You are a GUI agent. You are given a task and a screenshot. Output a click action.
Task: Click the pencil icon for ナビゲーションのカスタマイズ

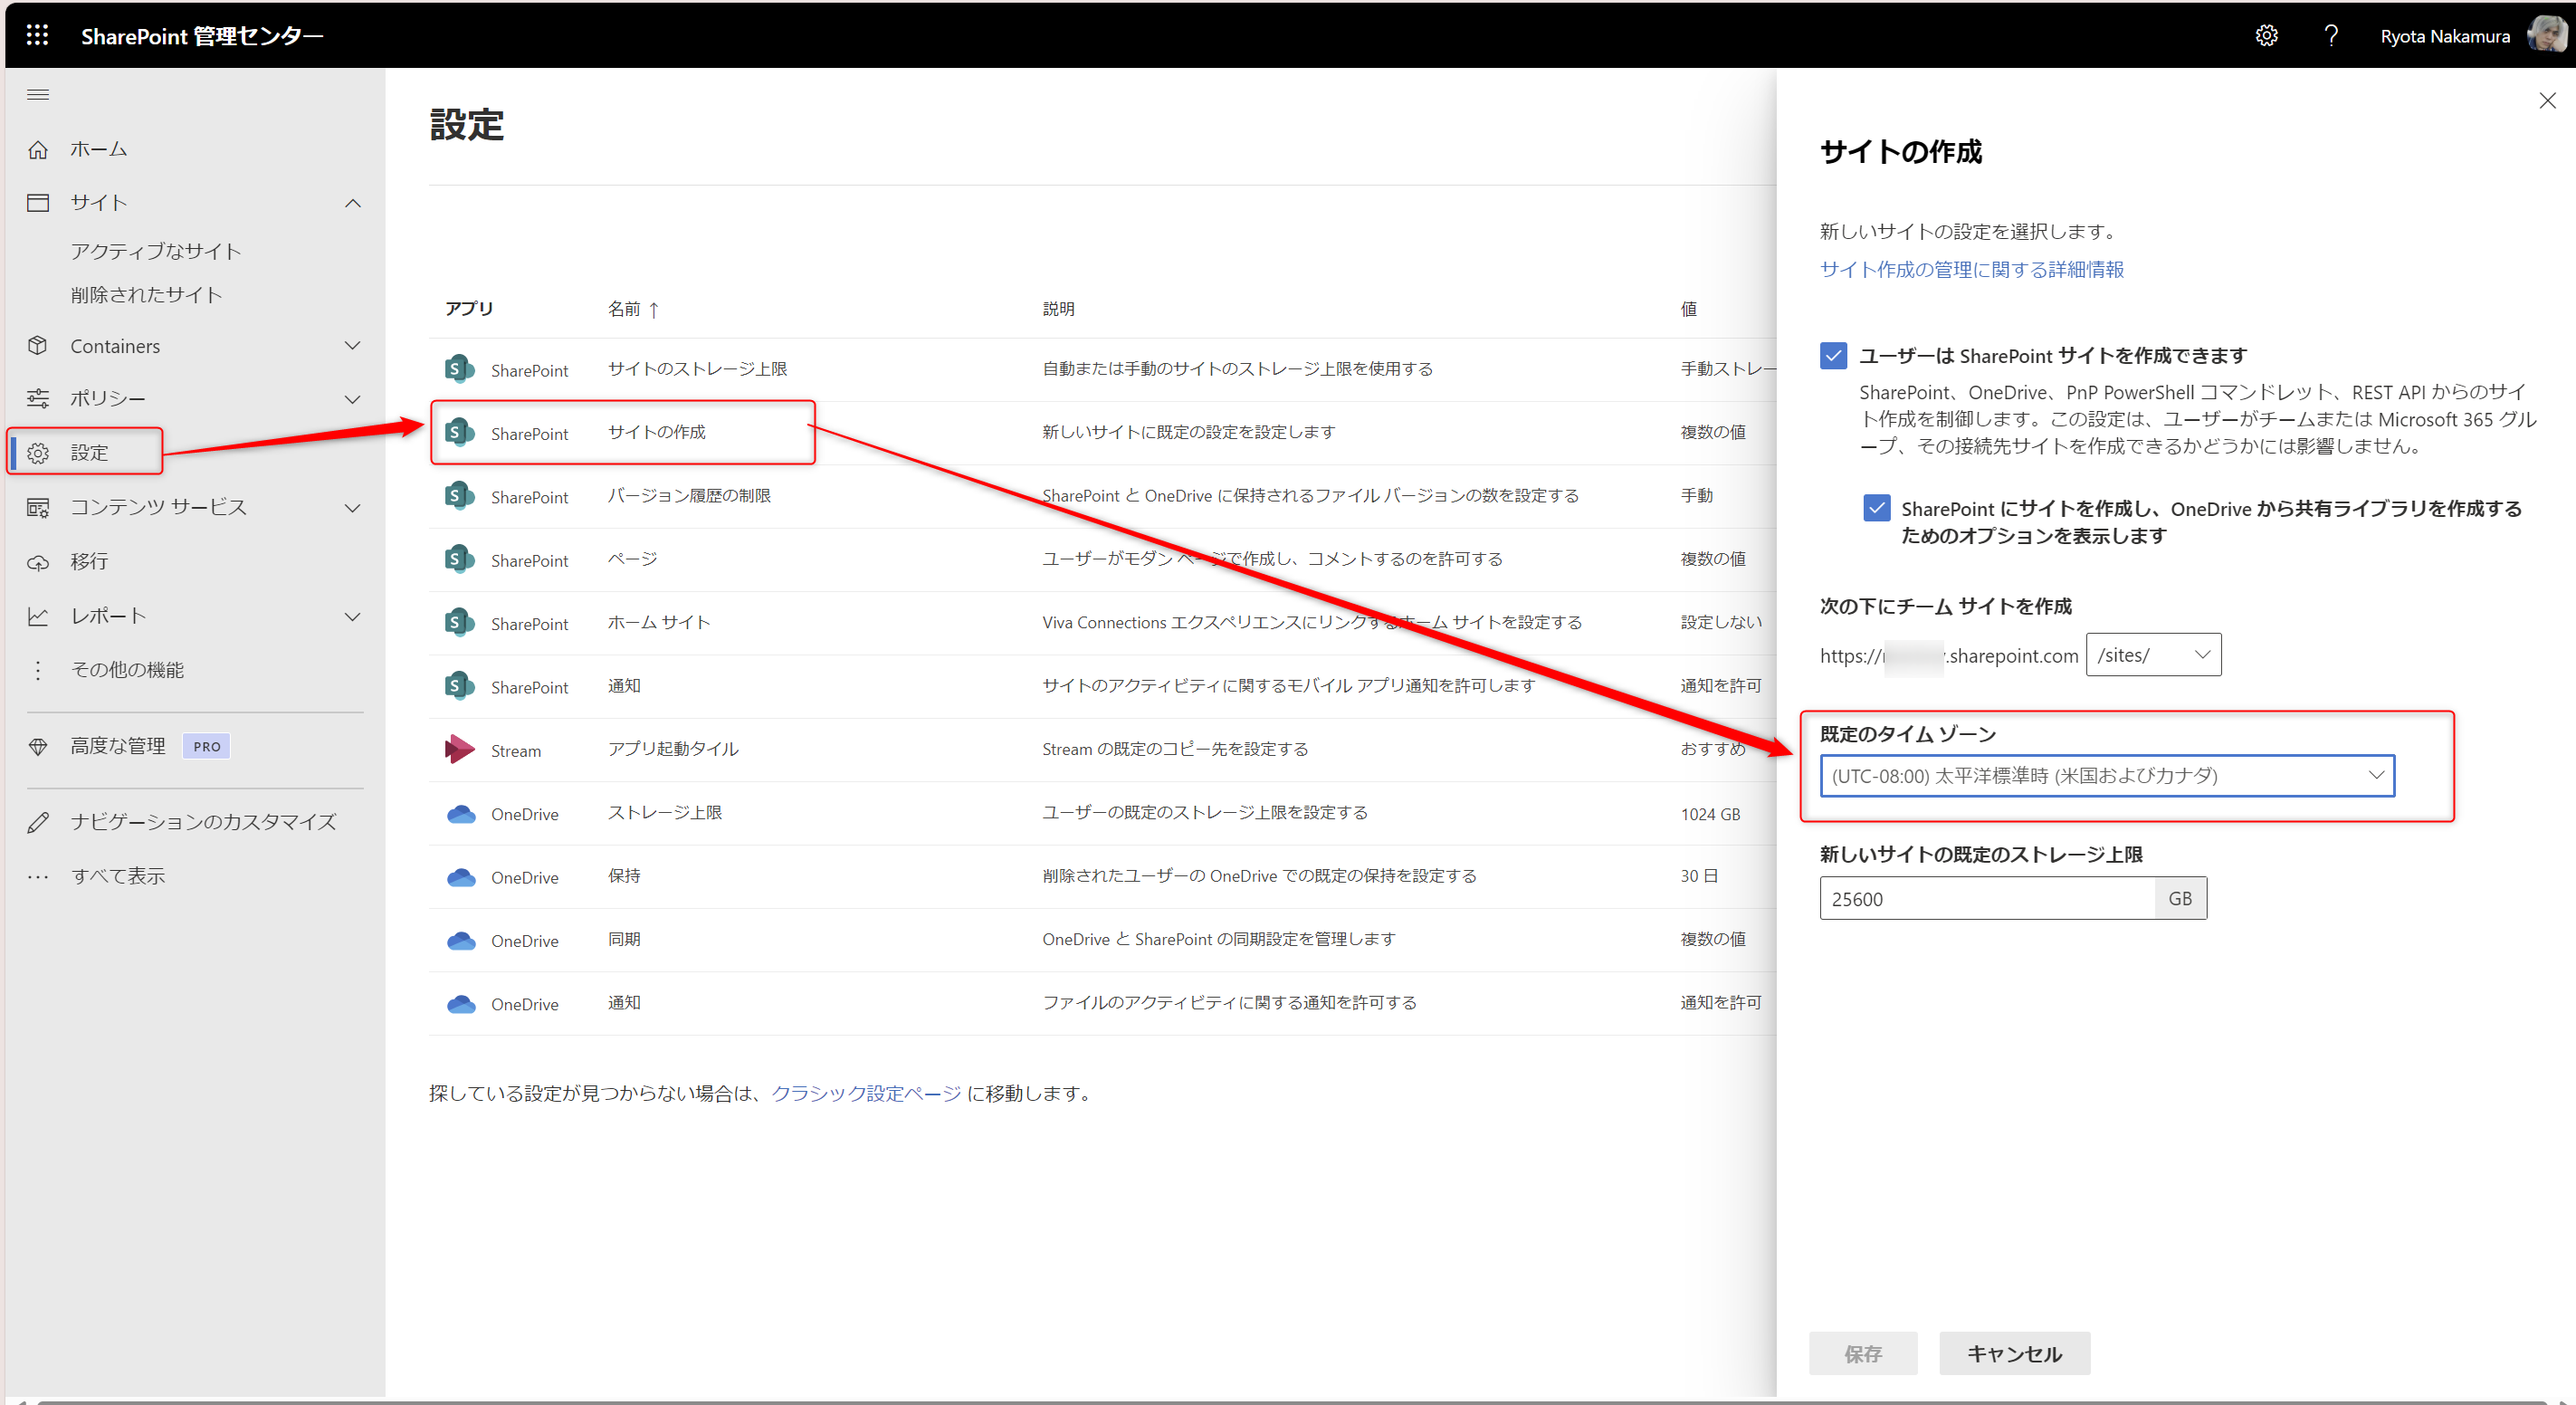38,822
